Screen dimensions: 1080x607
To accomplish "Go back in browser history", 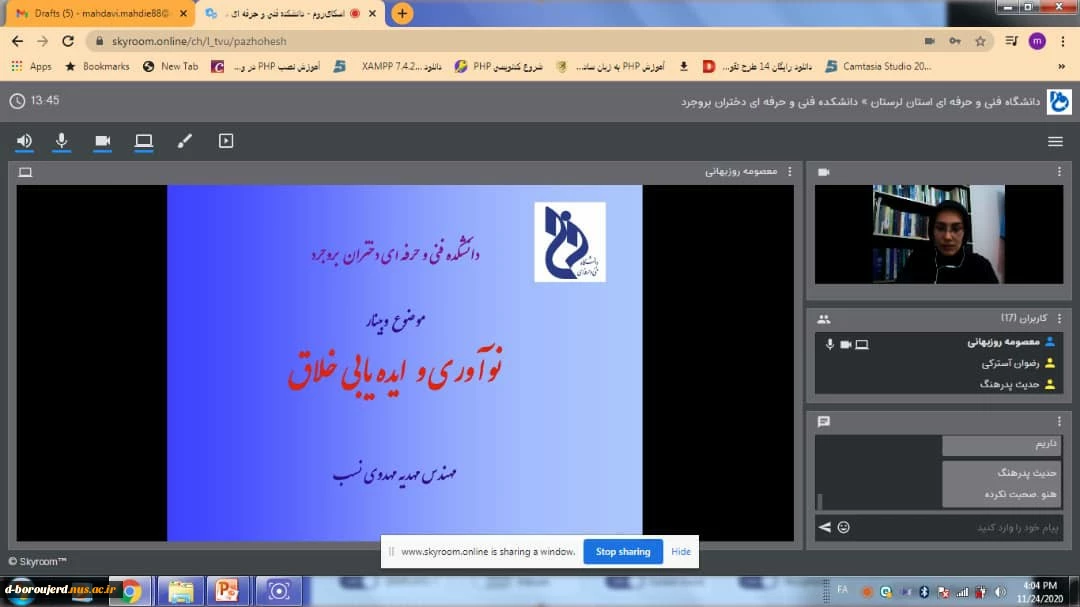I will (17, 41).
